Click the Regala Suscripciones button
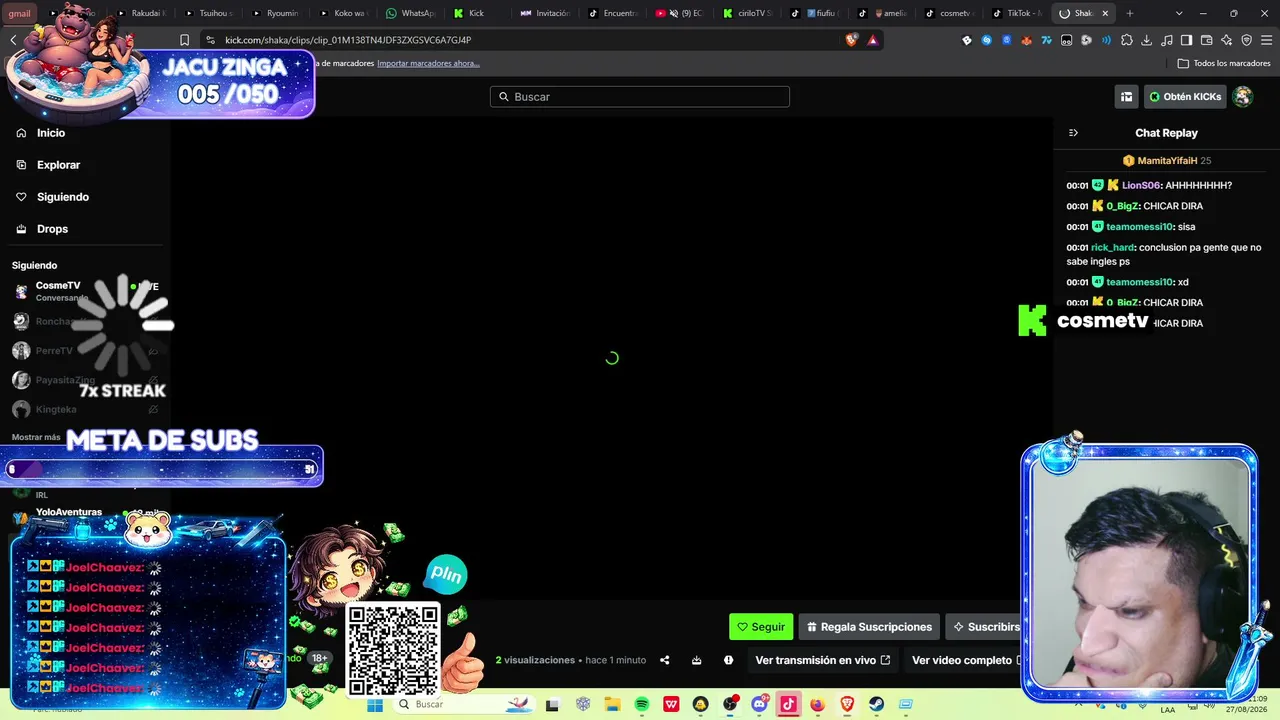 869,627
